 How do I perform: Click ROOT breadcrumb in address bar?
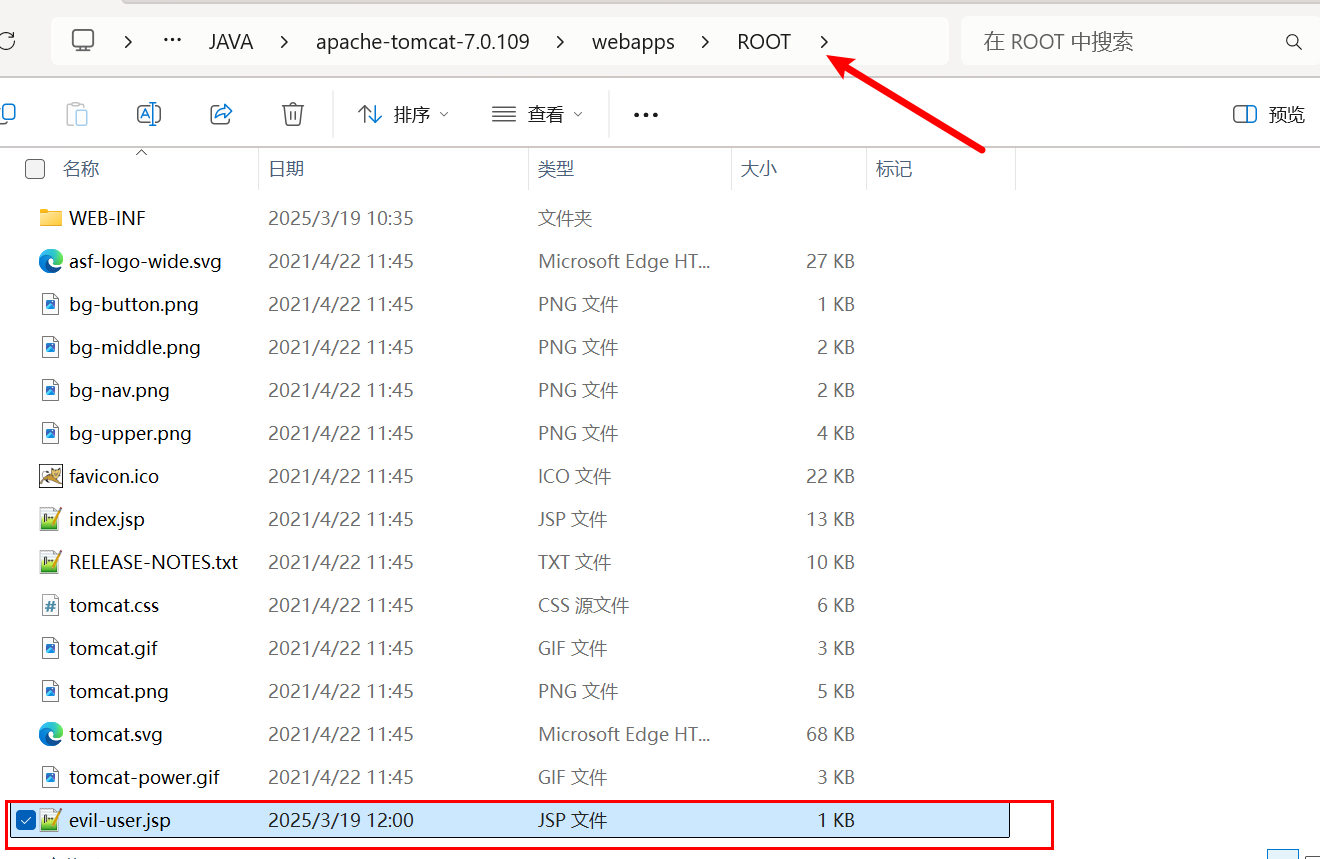pyautogui.click(x=764, y=42)
